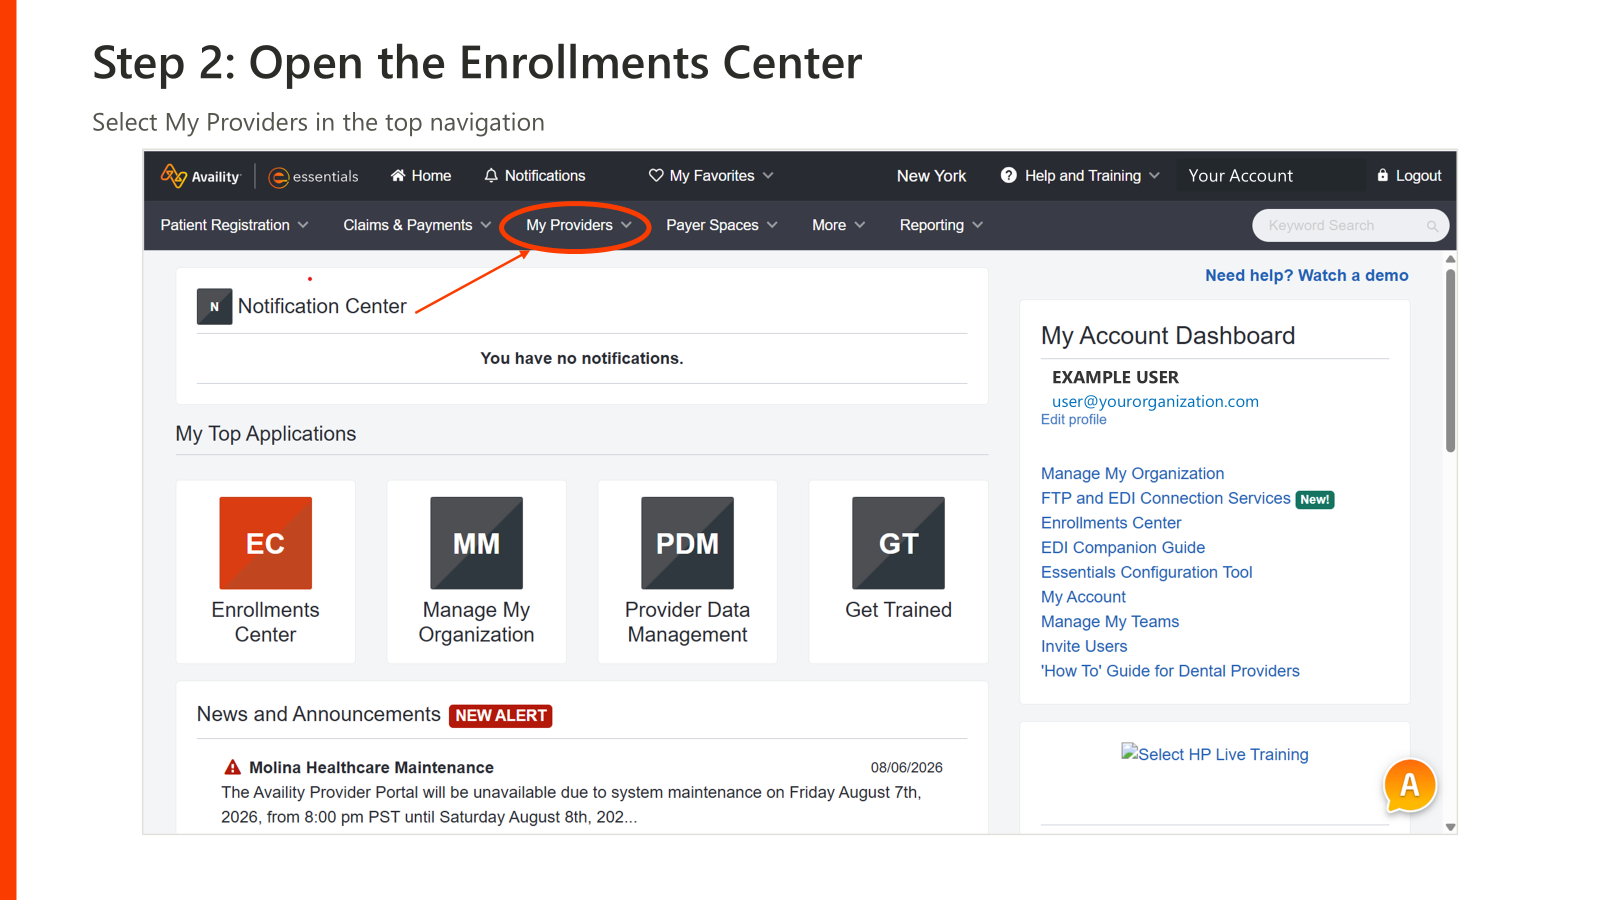Click the Notifications bell icon
The height and width of the screenshot is (900, 1600).
(491, 175)
